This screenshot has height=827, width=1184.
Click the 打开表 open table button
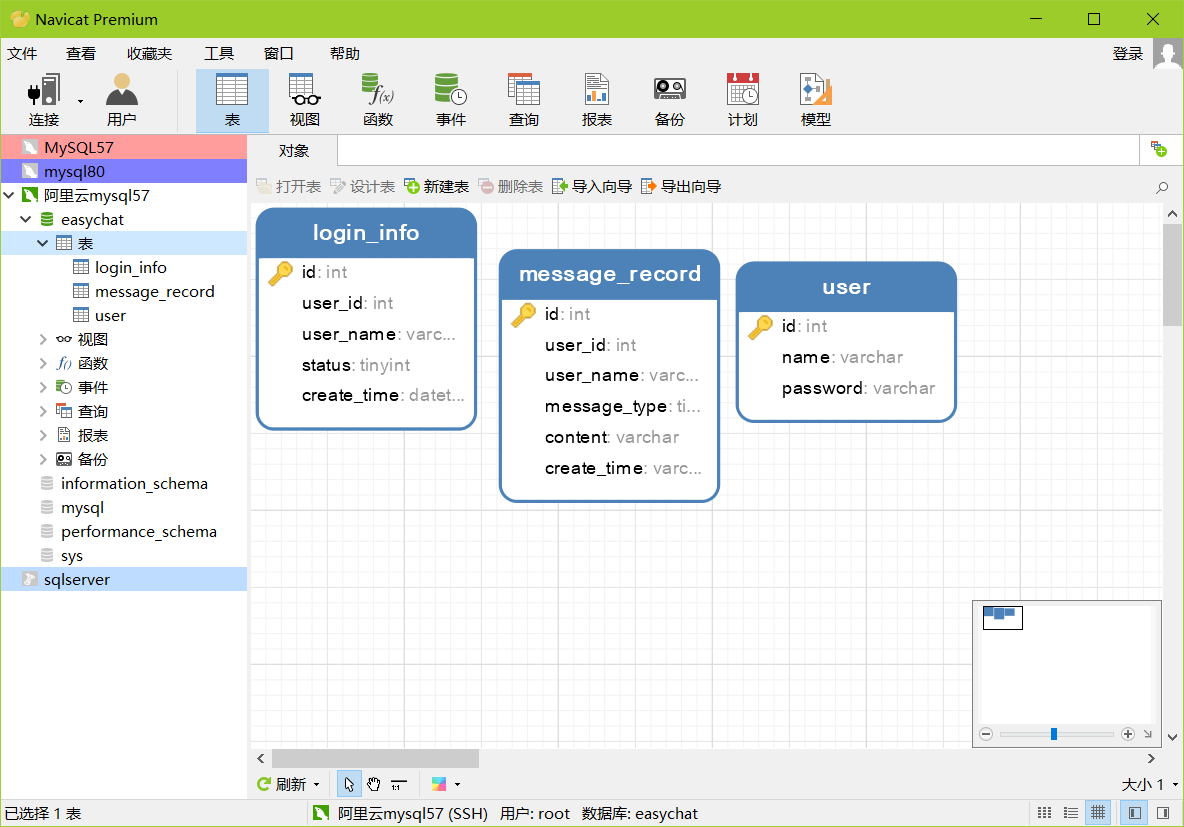click(288, 187)
